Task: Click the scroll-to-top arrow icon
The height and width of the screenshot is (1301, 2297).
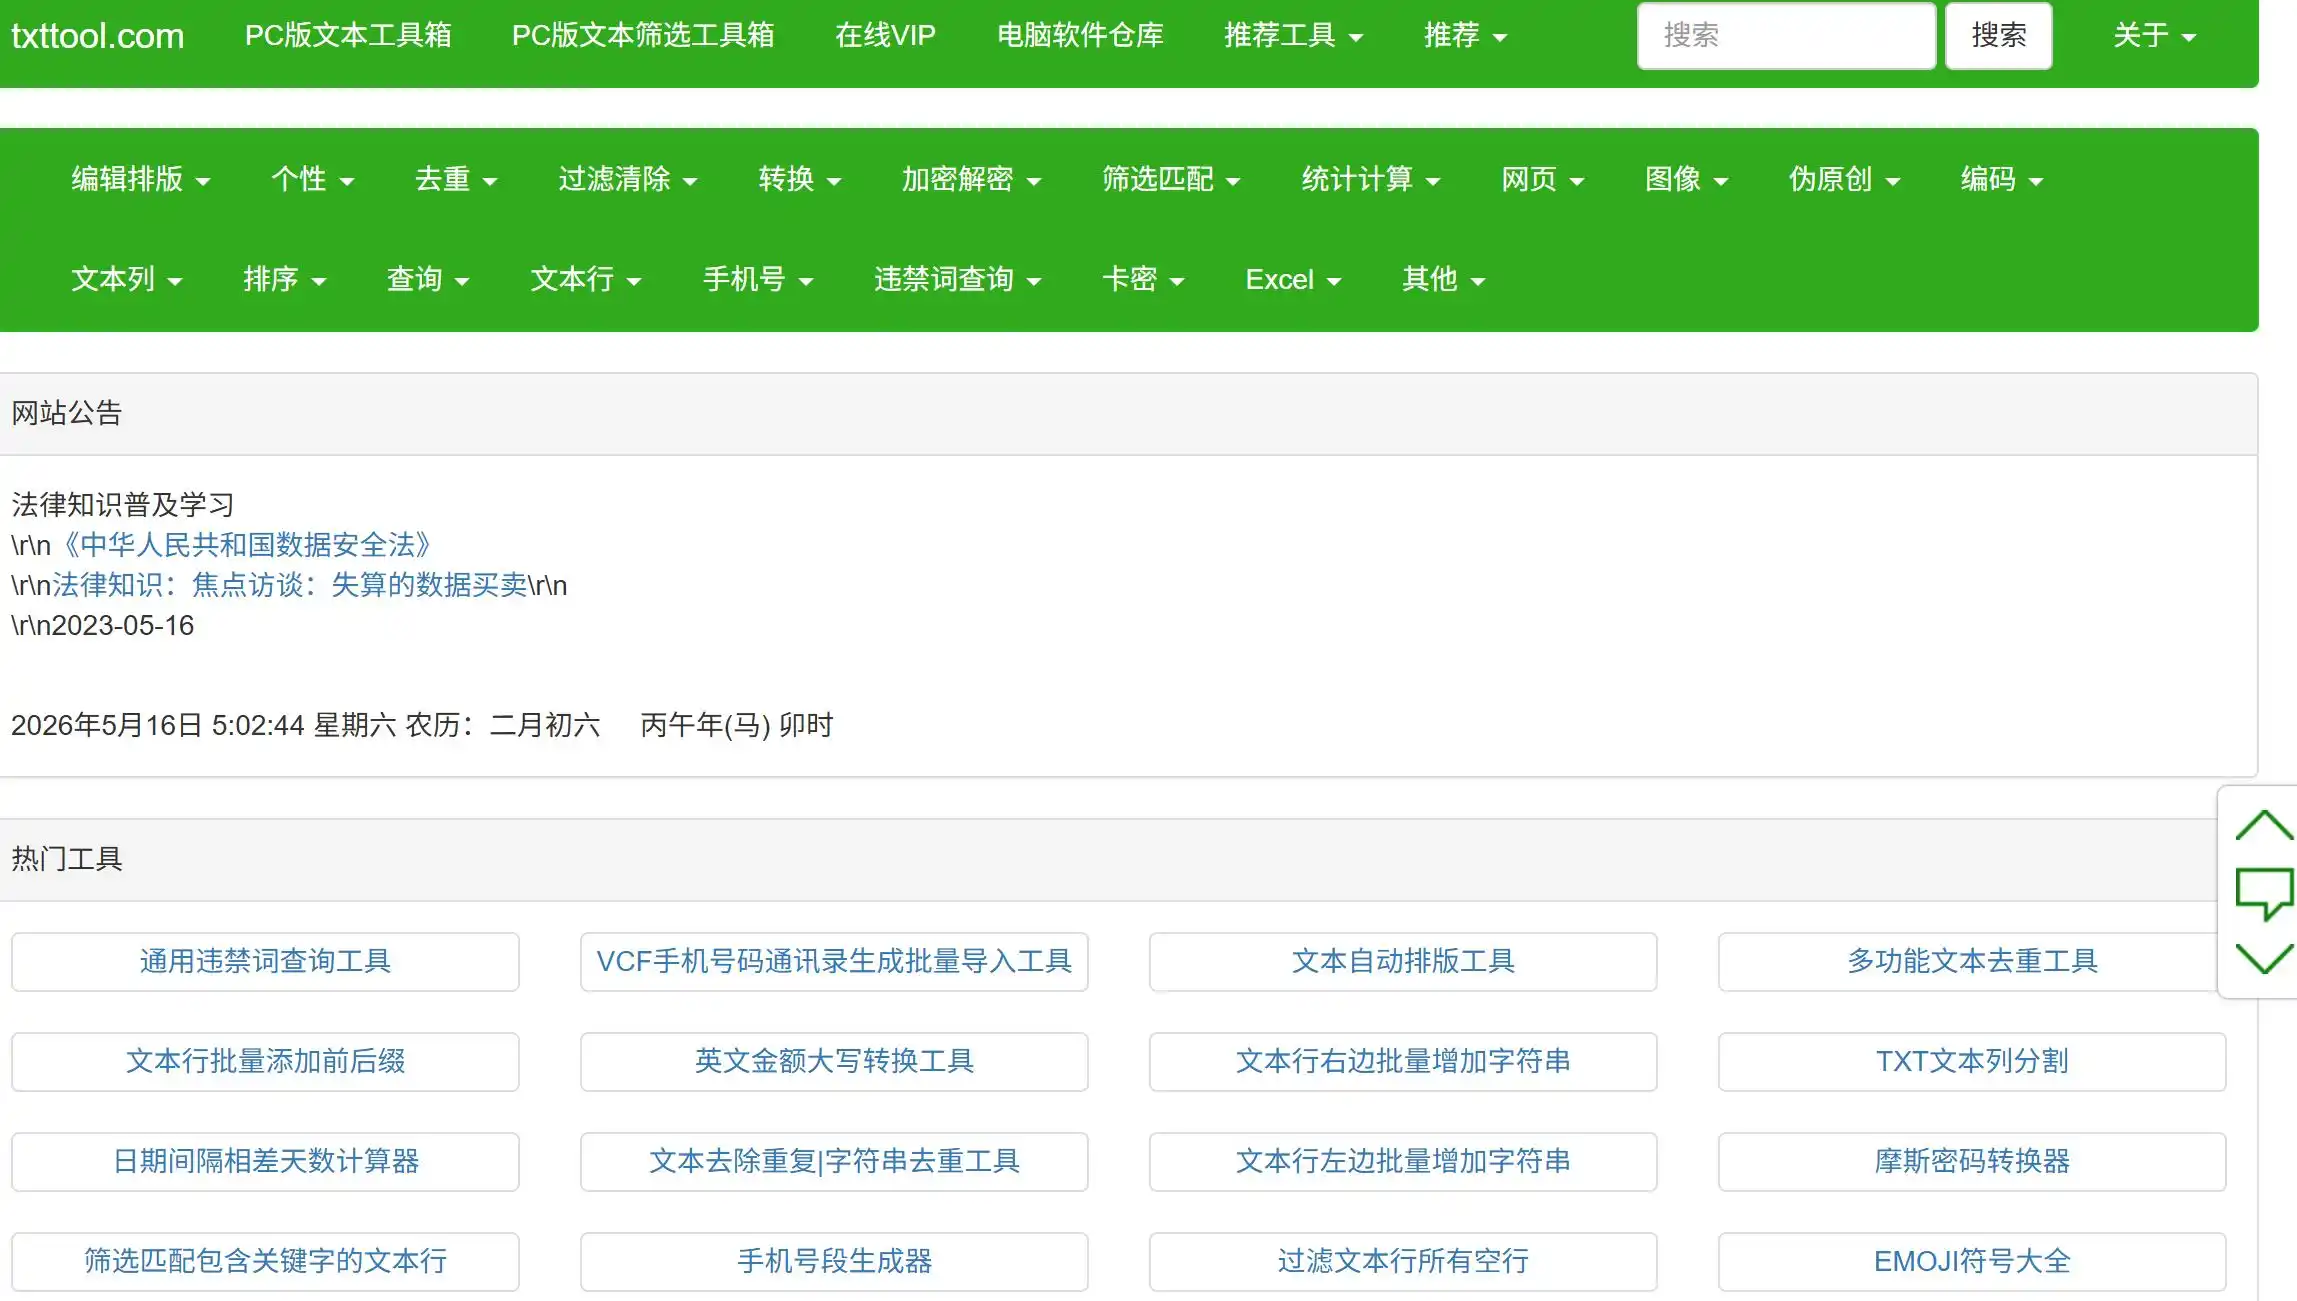Action: coord(2264,826)
